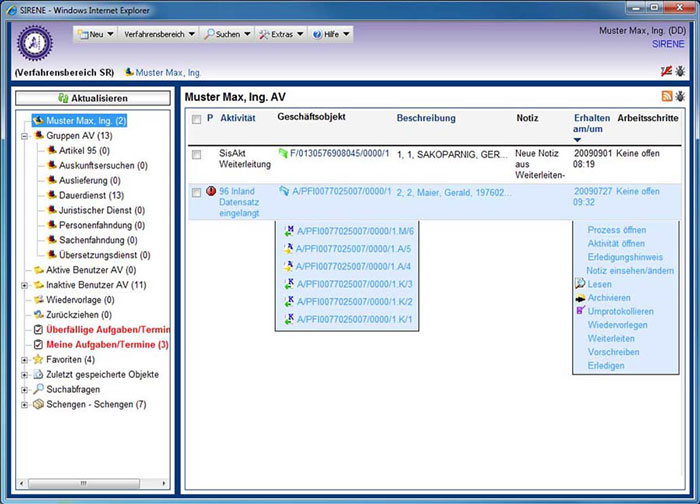The height and width of the screenshot is (504, 700).
Task: Click the Umprotokollieren icon
Action: click(580, 312)
